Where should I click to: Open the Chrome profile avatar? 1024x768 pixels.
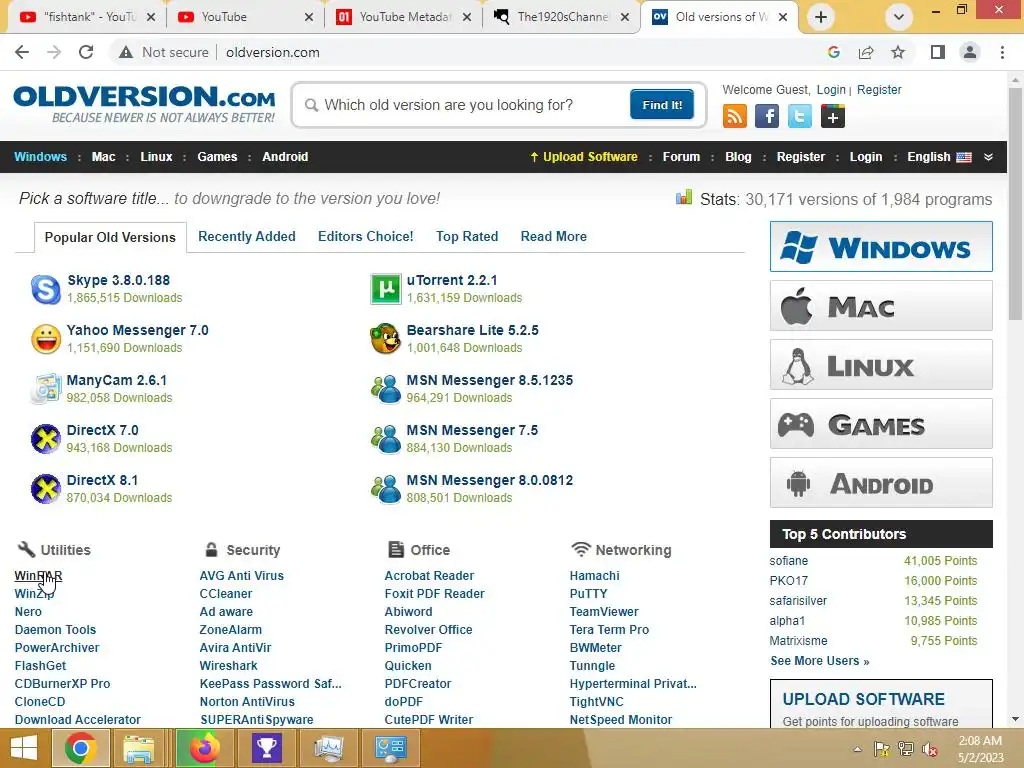pos(970,52)
